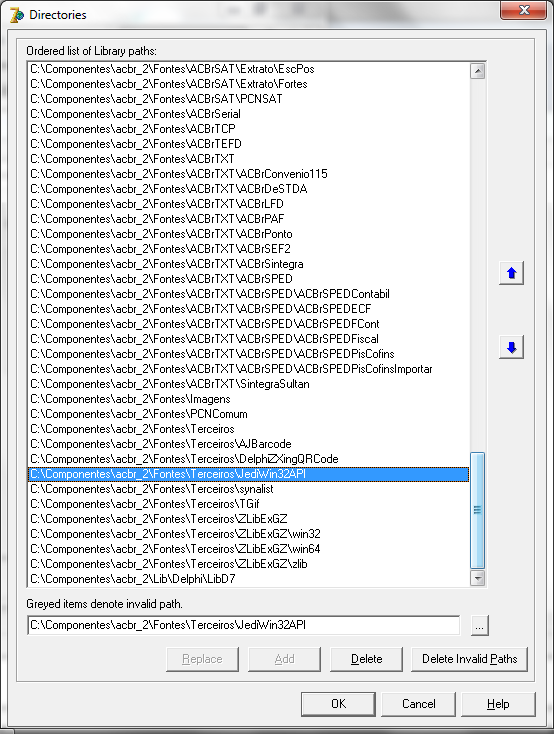Move selected path down with blue arrow
This screenshot has width=554, height=734.
pos(511,347)
